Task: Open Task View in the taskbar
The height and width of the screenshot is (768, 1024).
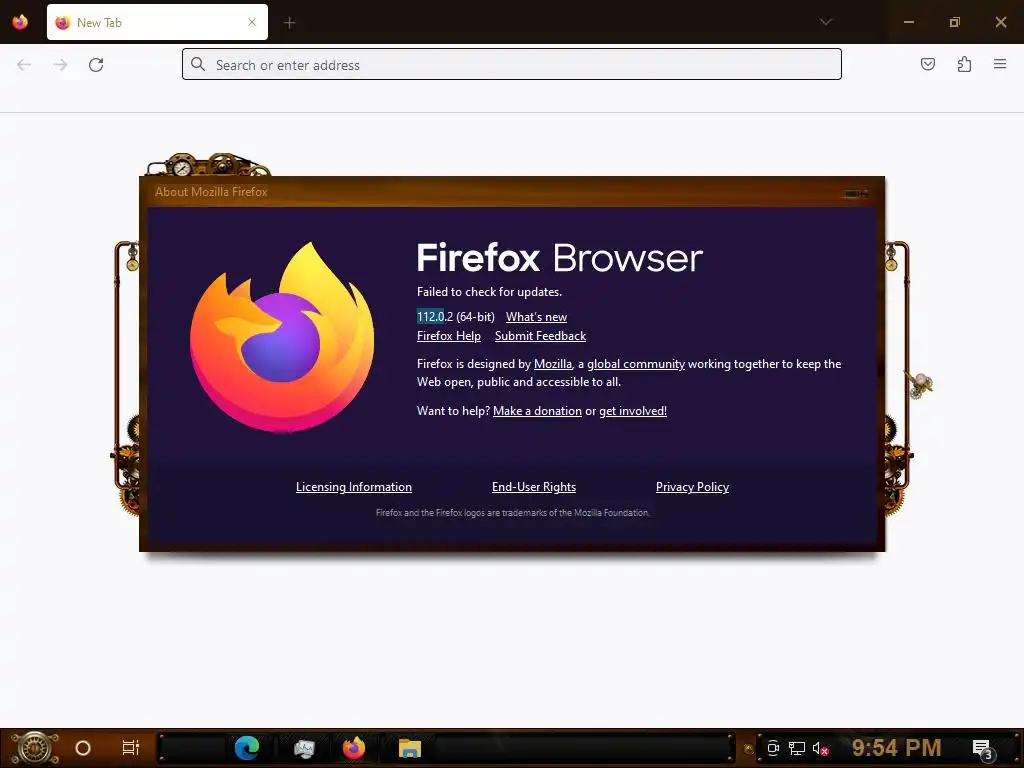Action: (131, 747)
